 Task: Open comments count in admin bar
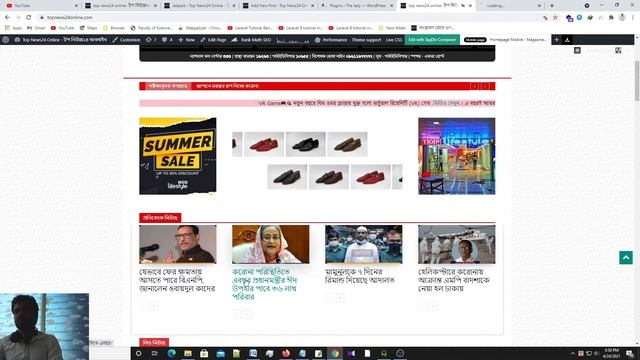coord(167,40)
